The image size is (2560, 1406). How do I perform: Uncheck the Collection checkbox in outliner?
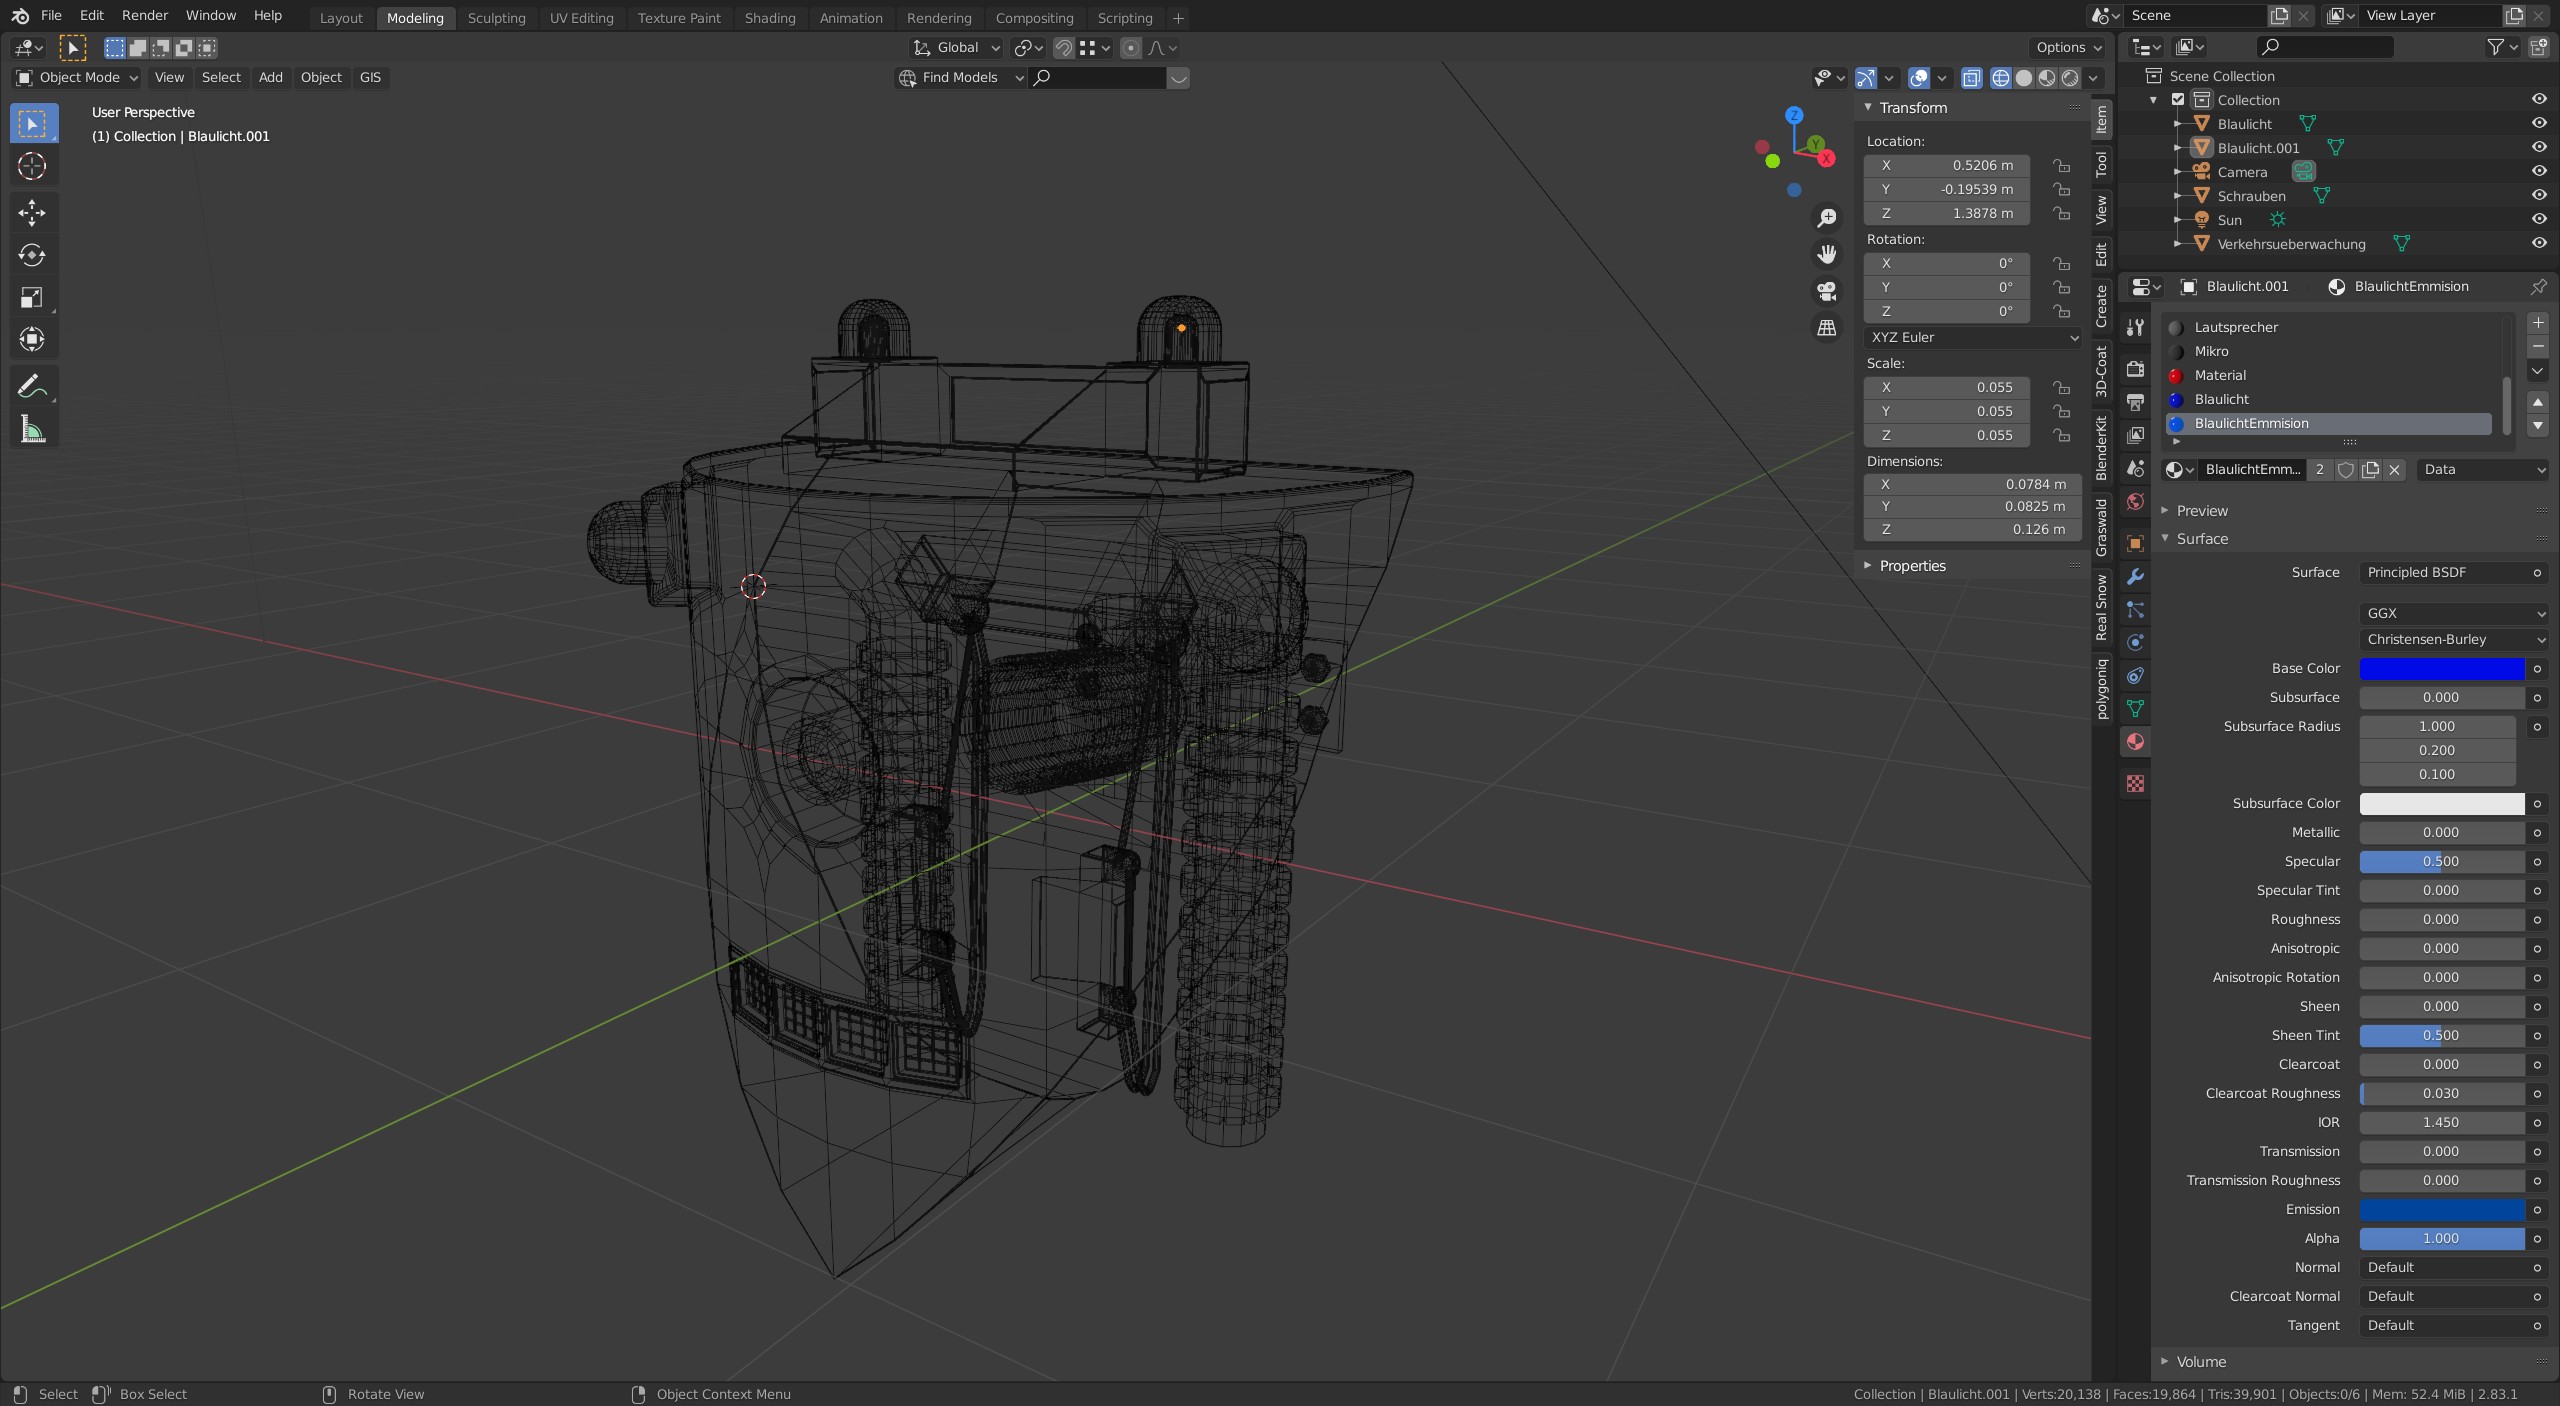tap(2178, 100)
